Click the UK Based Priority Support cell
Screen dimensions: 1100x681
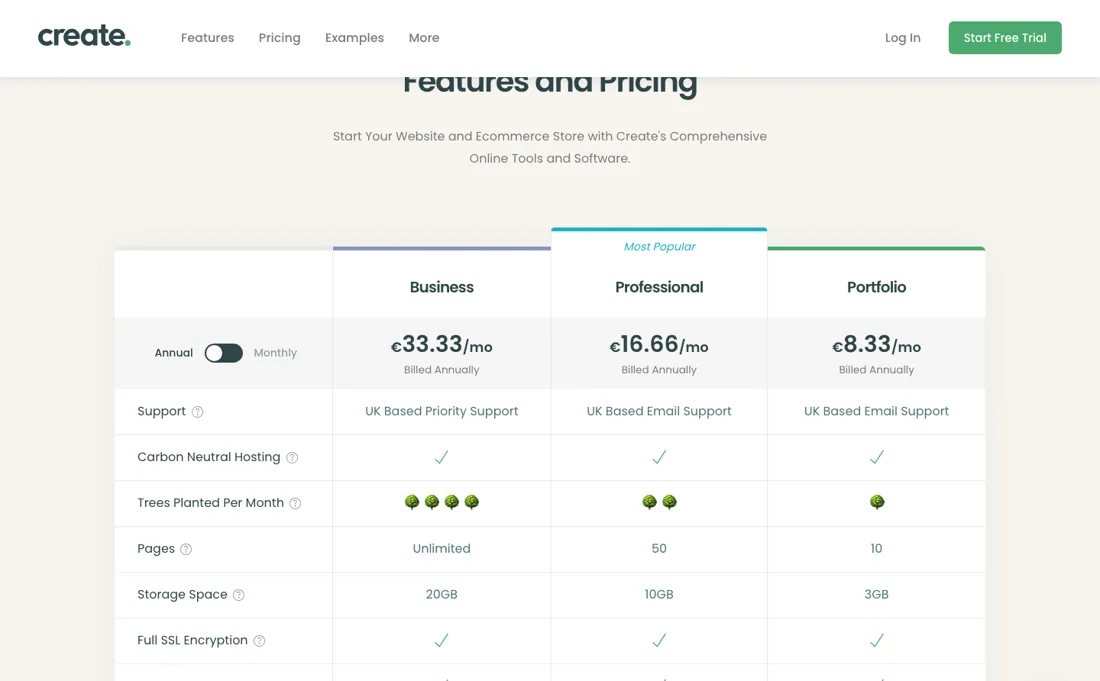(x=441, y=411)
